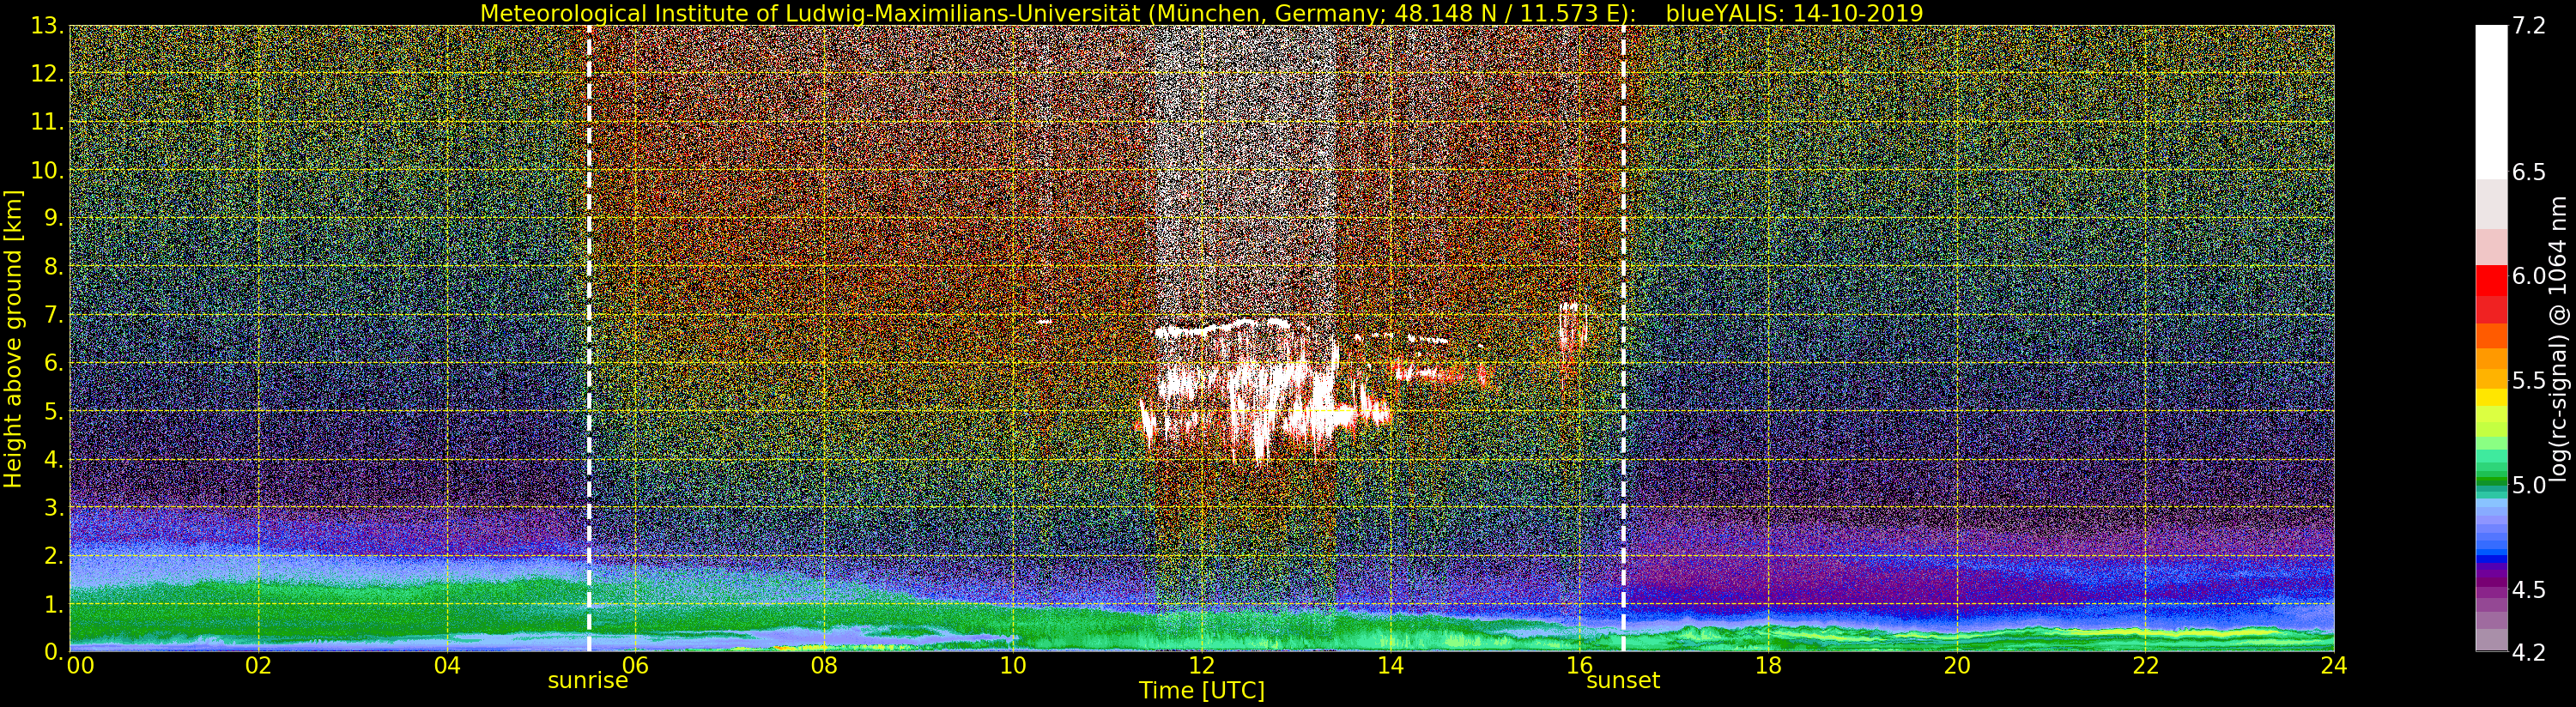Click the height tick label '3.'
The image size is (2576, 707).
pyautogui.click(x=54, y=507)
